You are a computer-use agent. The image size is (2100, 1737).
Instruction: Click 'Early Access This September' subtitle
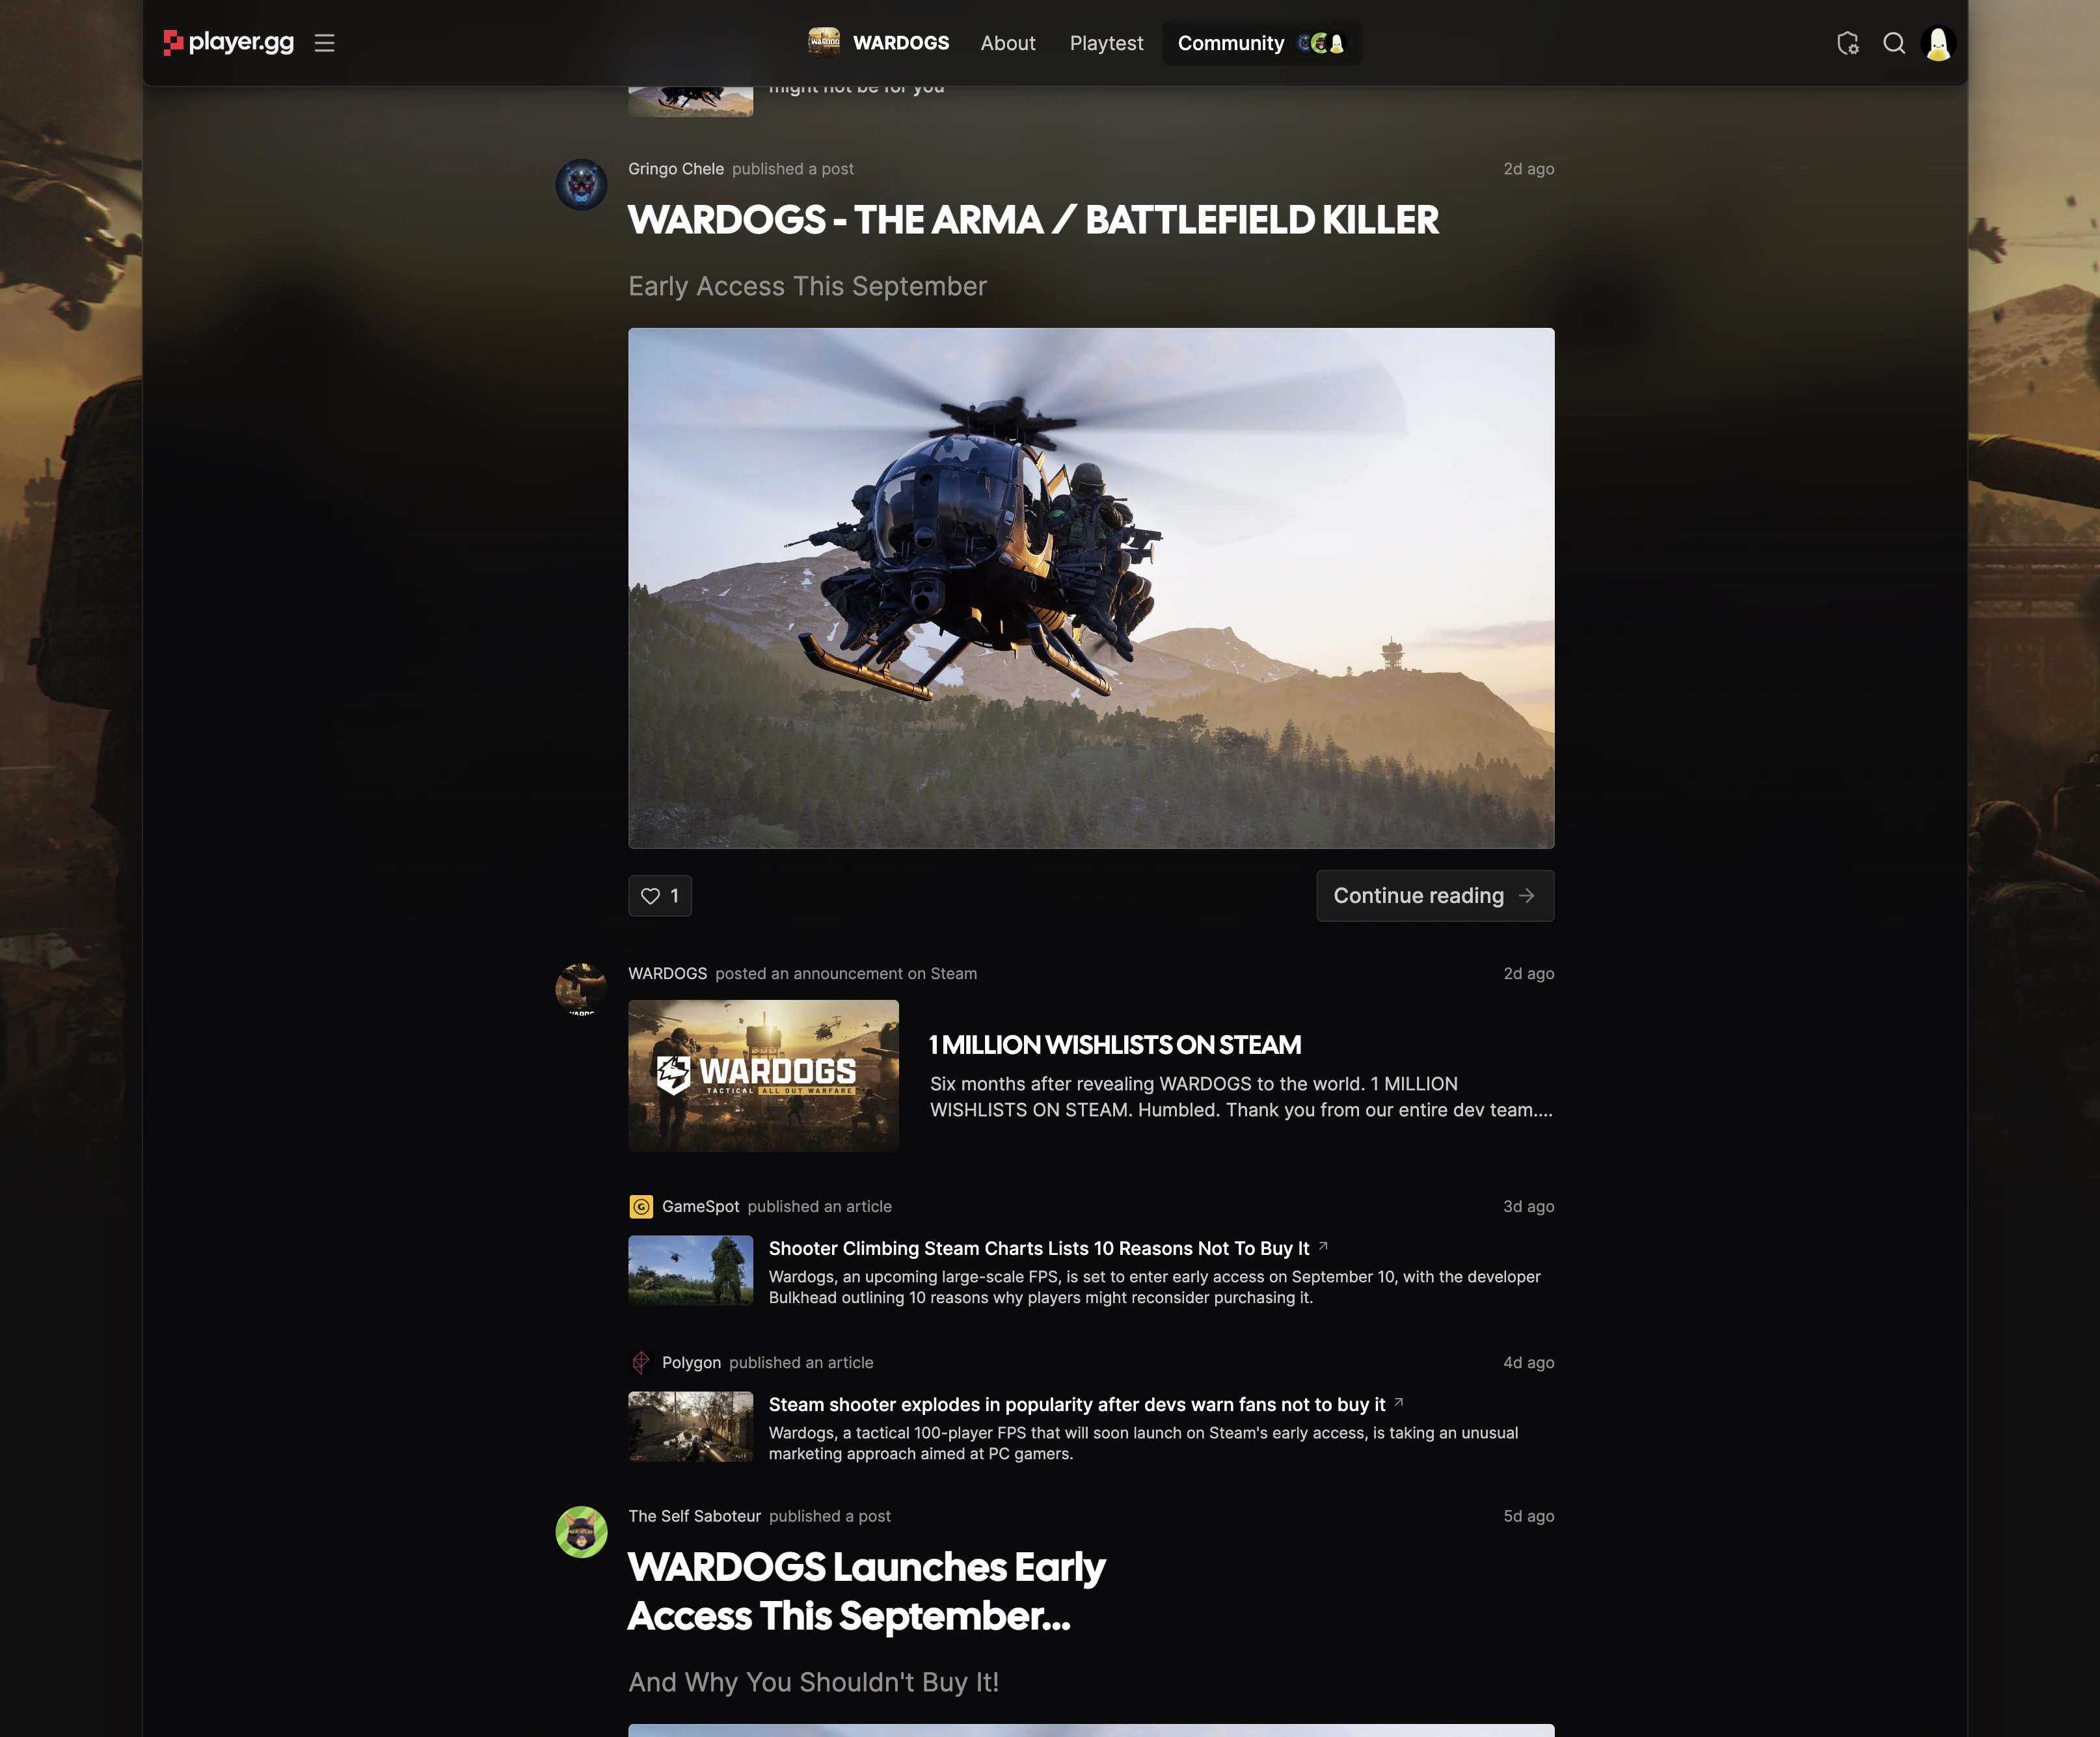807,286
